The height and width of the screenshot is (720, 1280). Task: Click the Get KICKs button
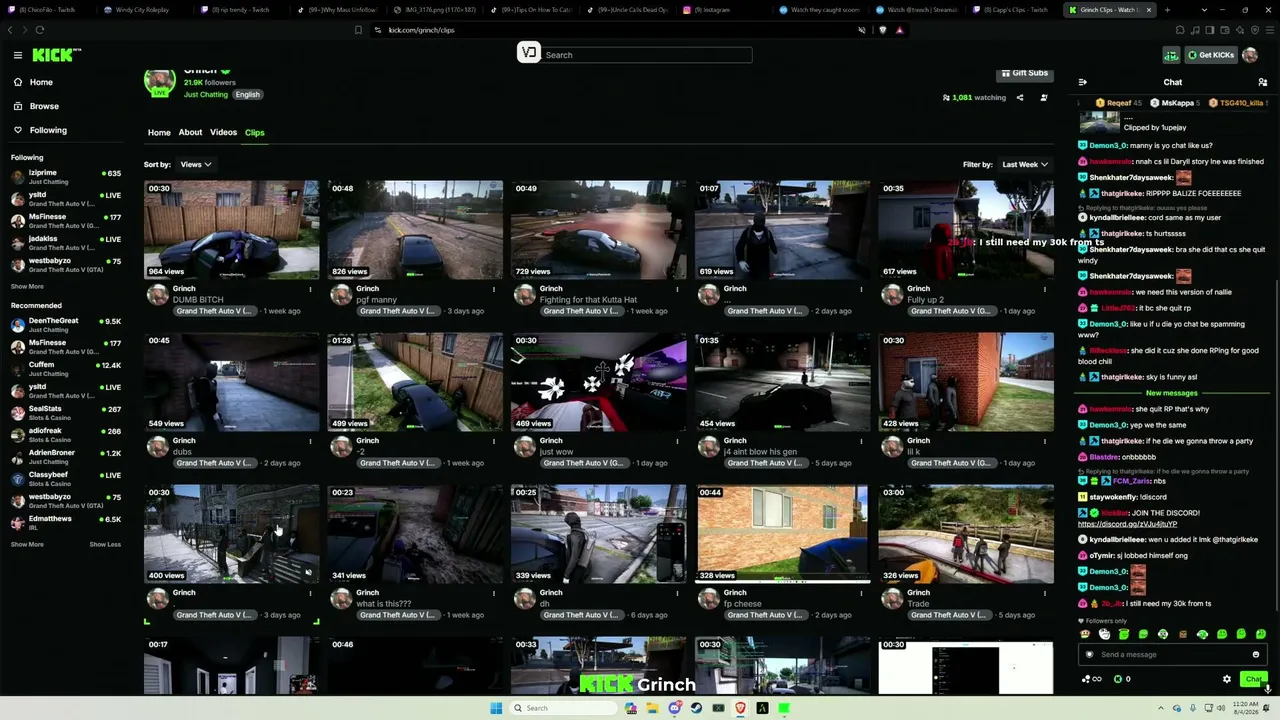[1210, 55]
